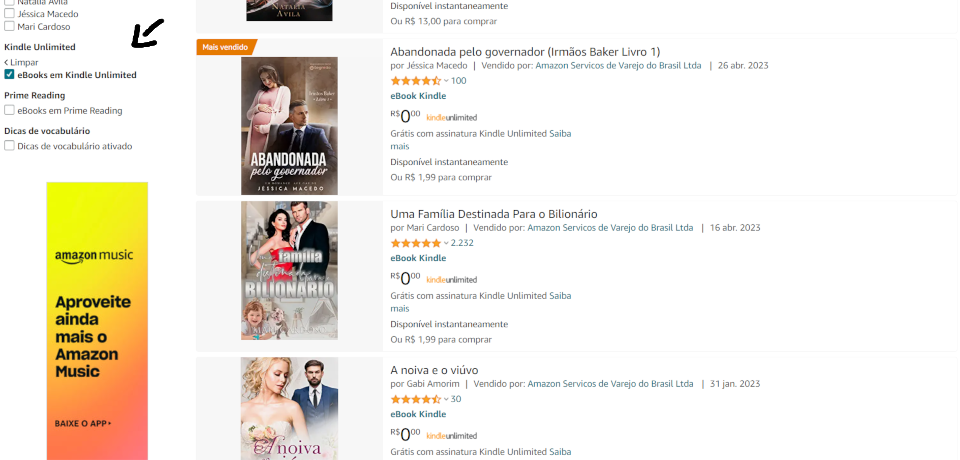960x460 pixels.
Task: Click the star rating of Abandonada pelo governador
Action: [x=415, y=81]
